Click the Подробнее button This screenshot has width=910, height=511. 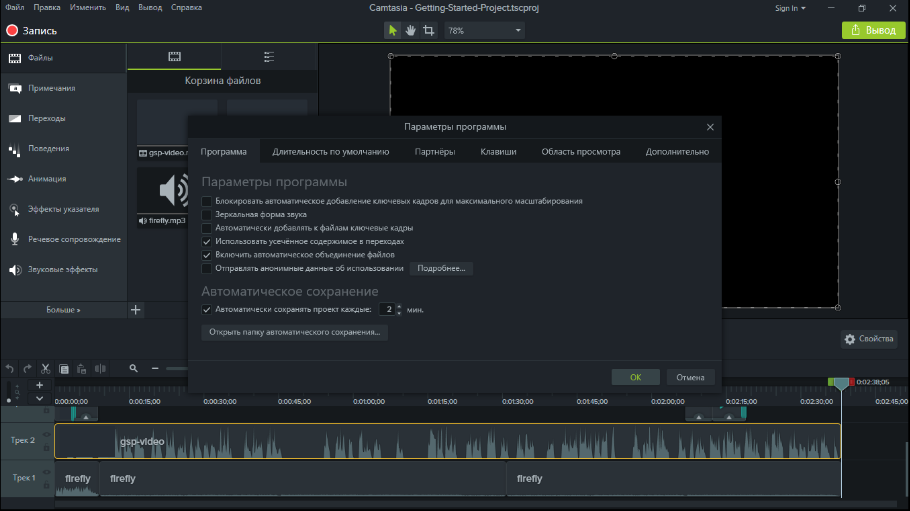(x=440, y=268)
